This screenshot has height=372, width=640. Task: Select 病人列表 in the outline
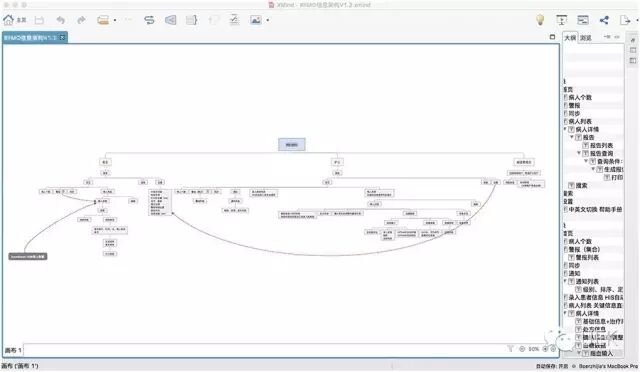pos(580,121)
